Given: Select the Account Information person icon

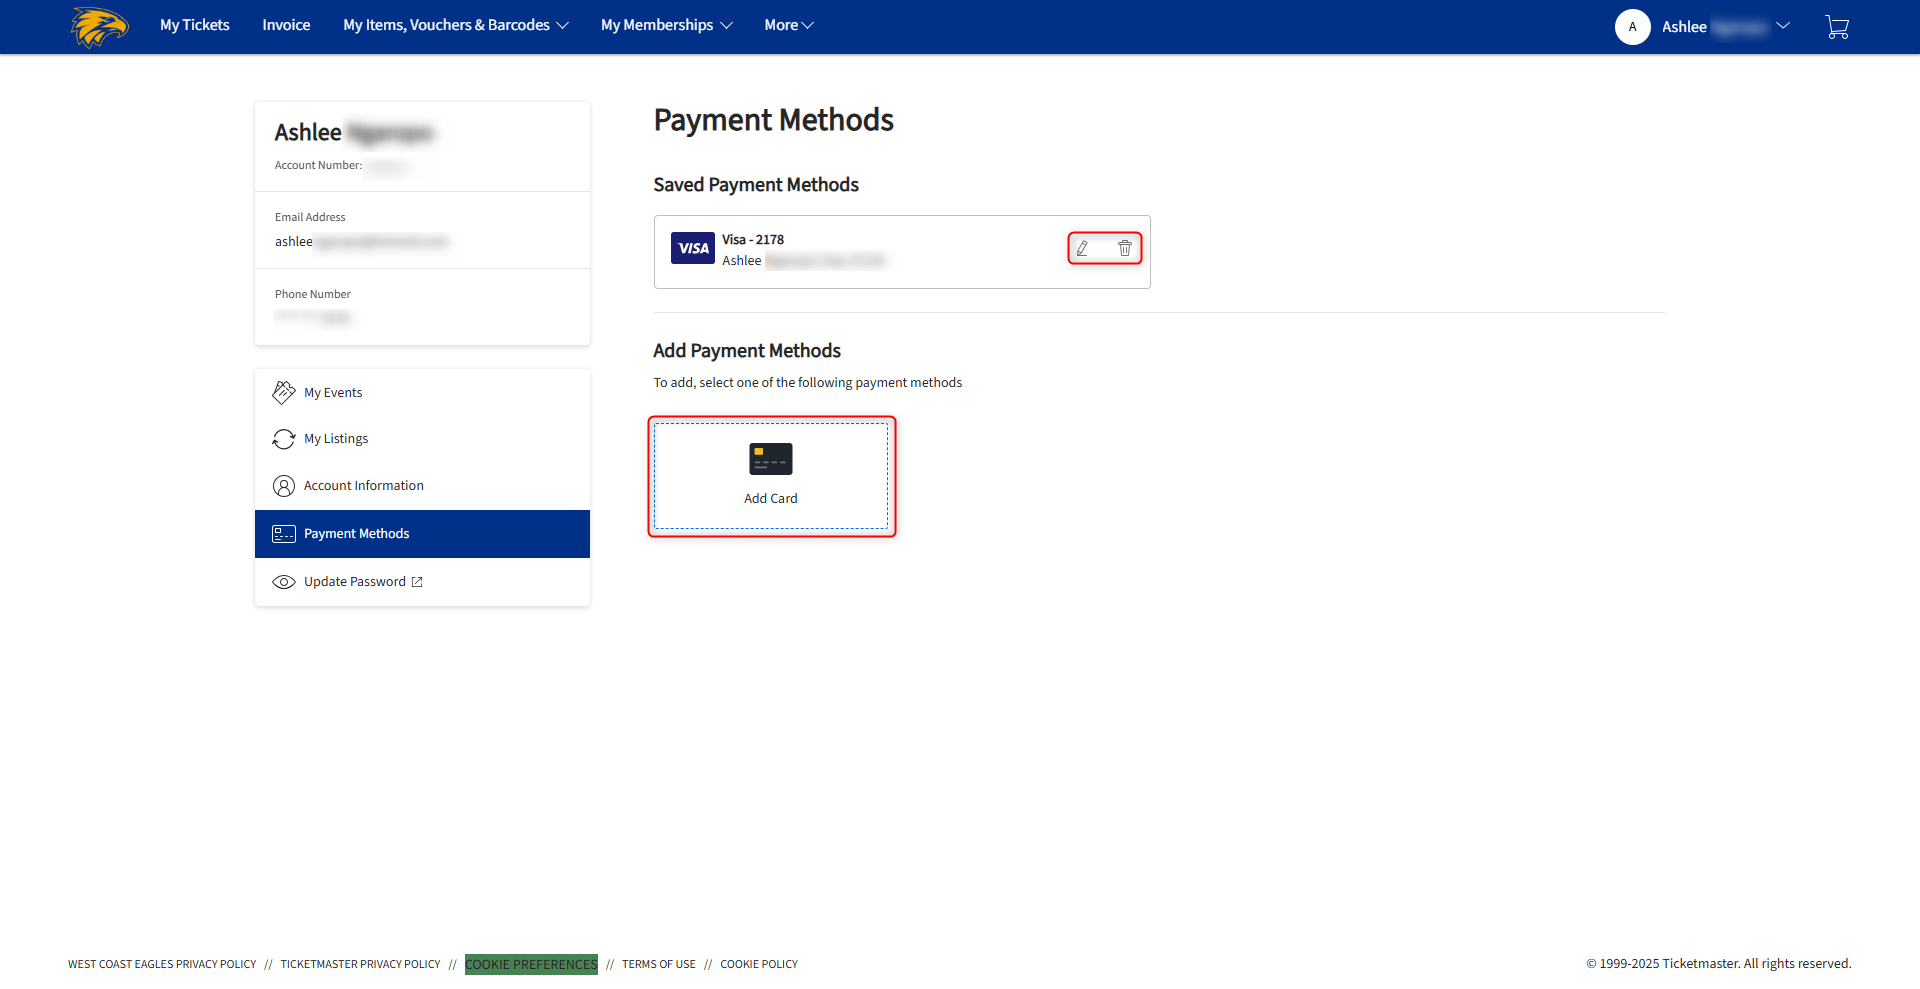Looking at the screenshot, I should [x=284, y=485].
